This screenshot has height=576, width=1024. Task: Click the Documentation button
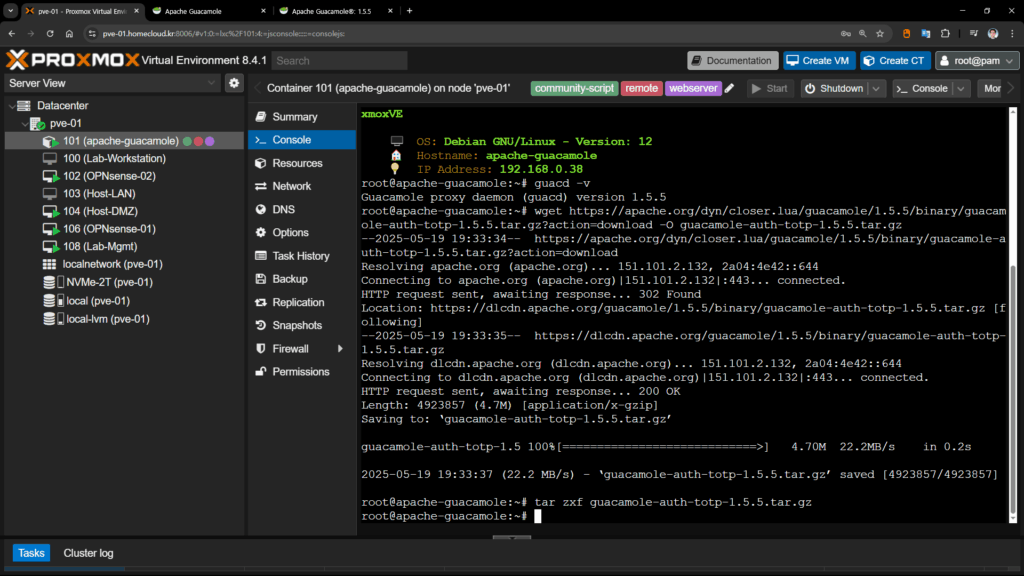click(732, 60)
